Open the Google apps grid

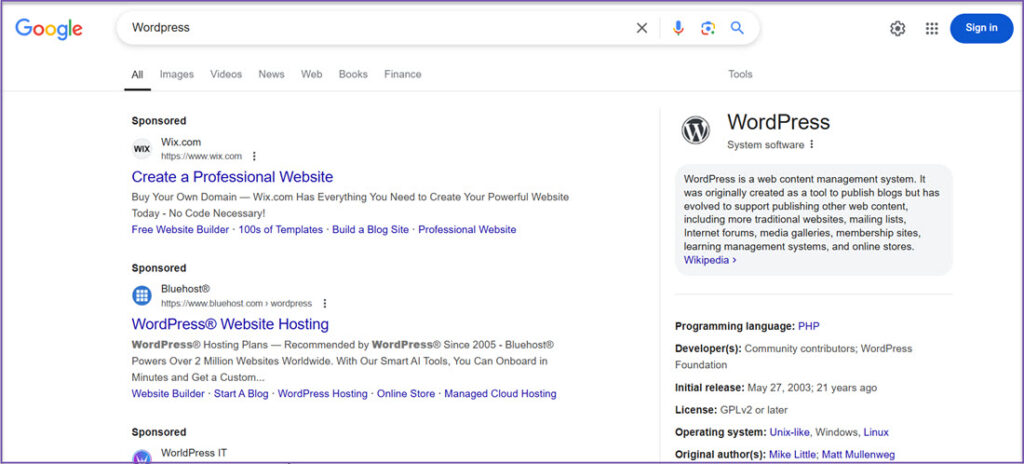(931, 29)
